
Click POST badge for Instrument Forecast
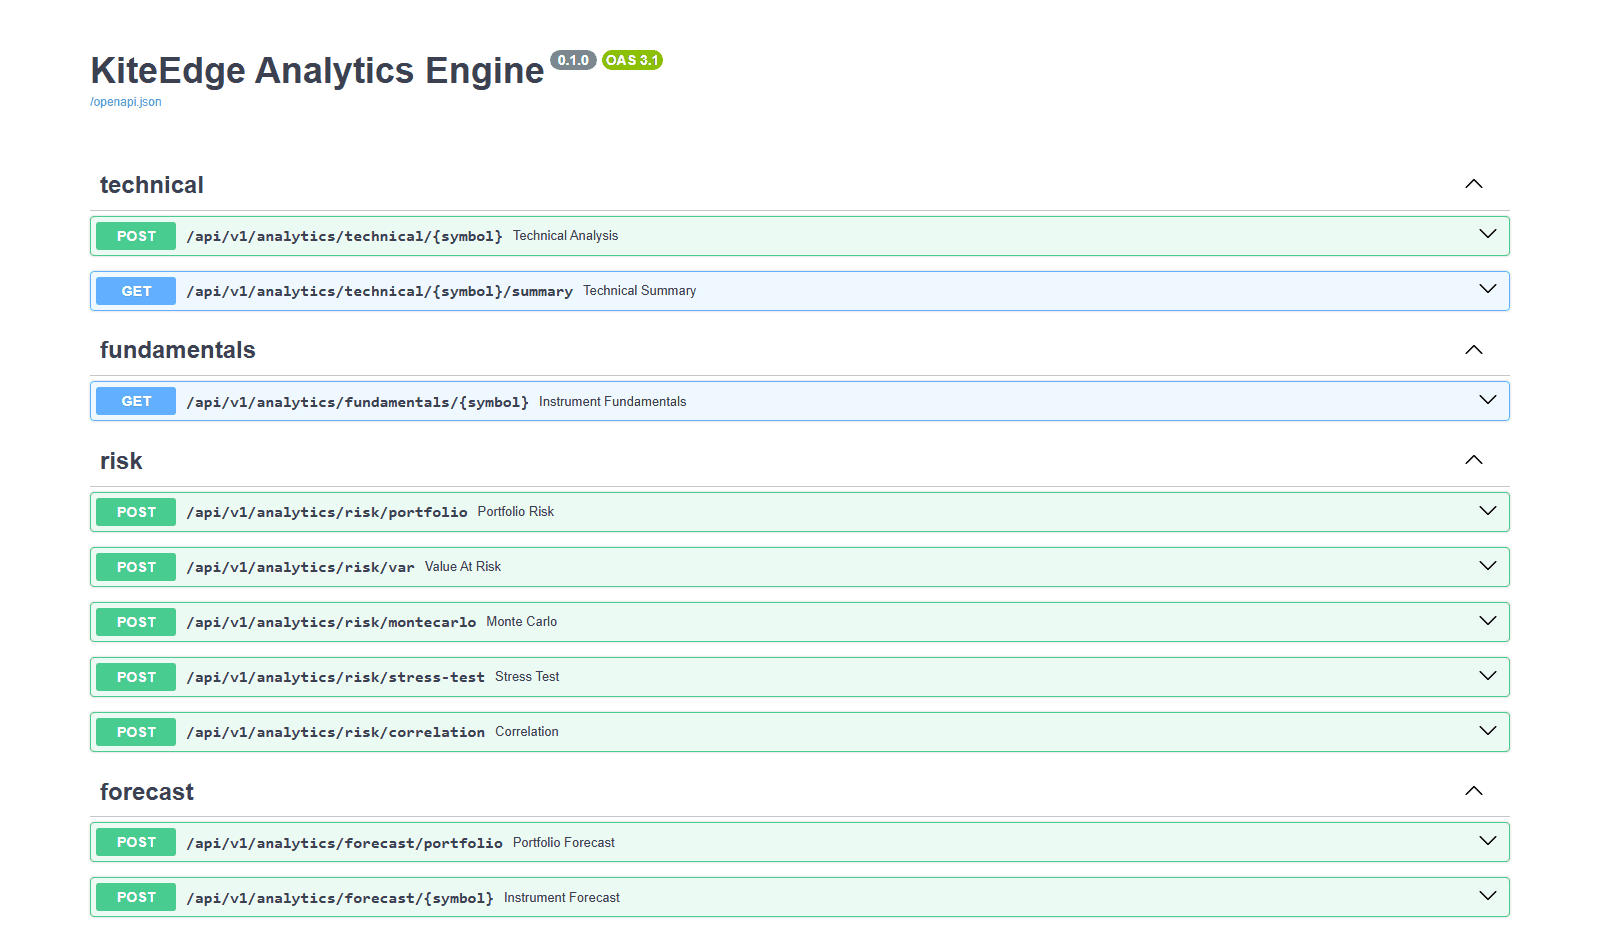136,897
